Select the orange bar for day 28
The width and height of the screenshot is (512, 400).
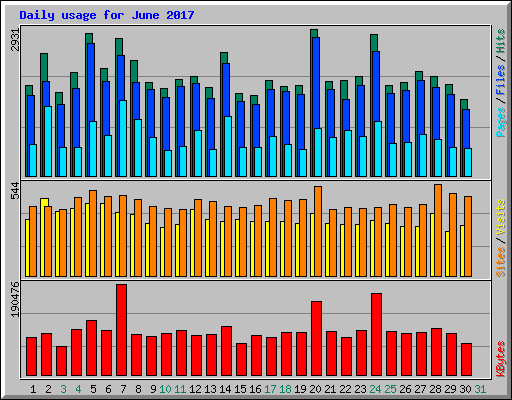tap(438, 230)
